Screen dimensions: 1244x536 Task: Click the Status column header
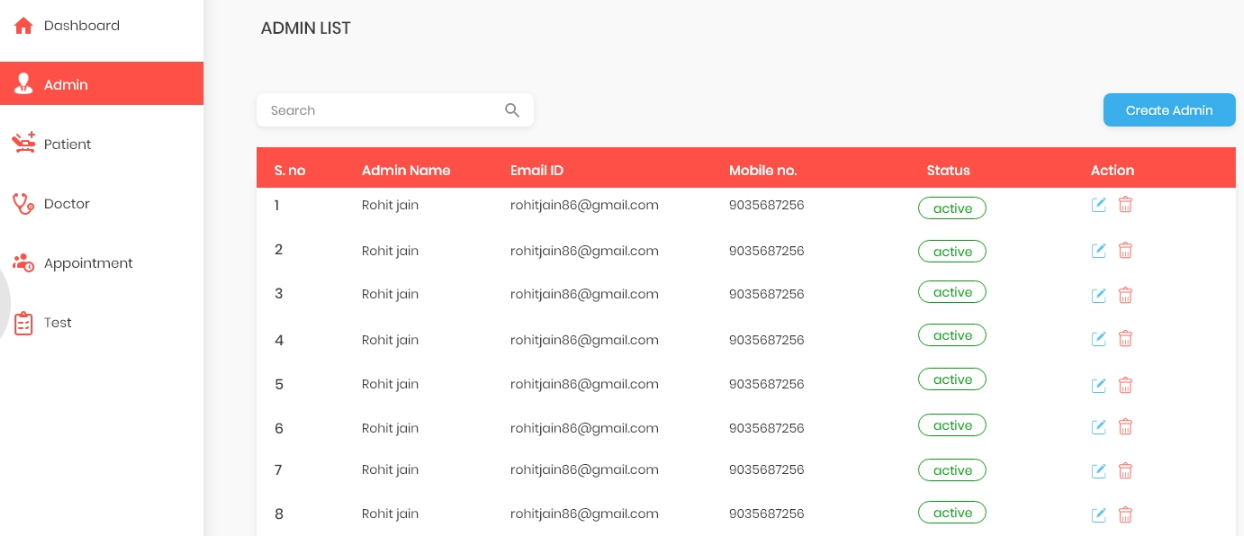[948, 170]
